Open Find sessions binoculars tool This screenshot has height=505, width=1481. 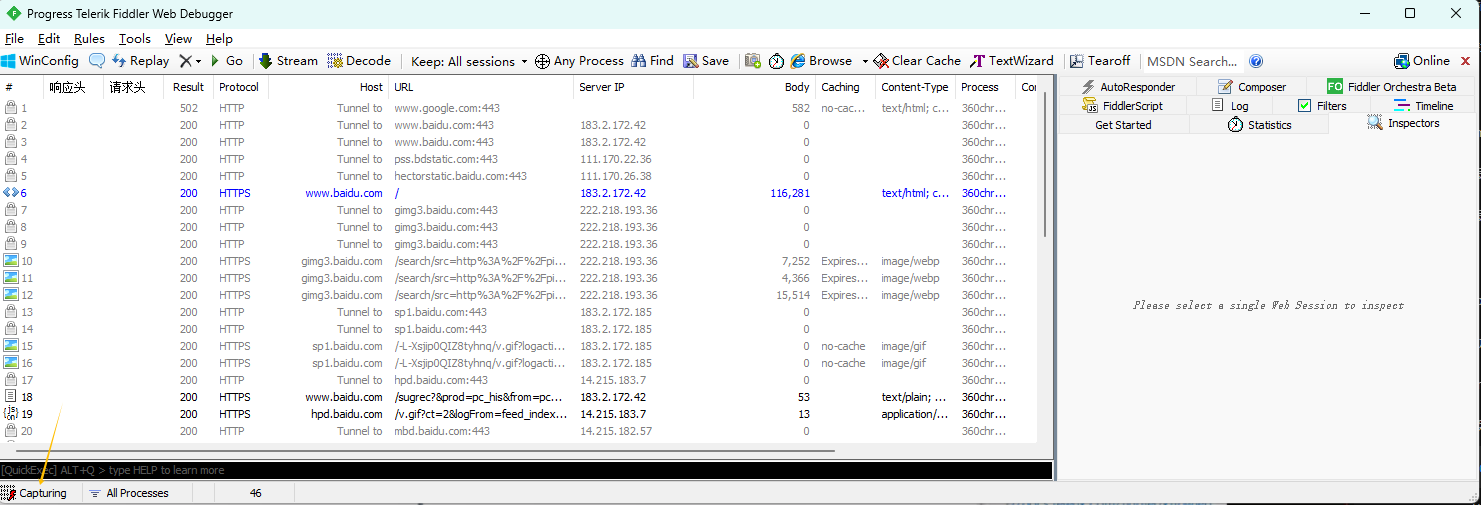click(x=652, y=61)
